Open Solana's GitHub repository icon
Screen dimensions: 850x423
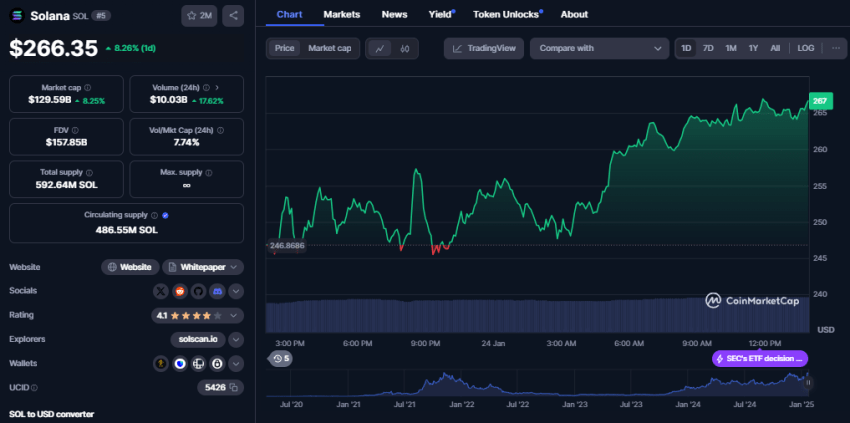[198, 291]
